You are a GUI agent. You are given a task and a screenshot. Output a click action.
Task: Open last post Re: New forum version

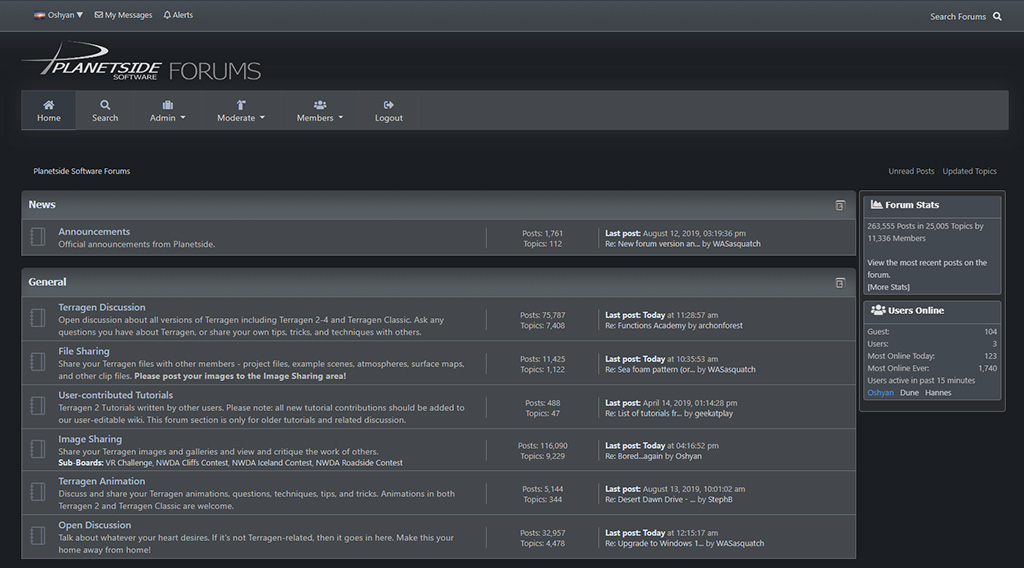(652, 244)
